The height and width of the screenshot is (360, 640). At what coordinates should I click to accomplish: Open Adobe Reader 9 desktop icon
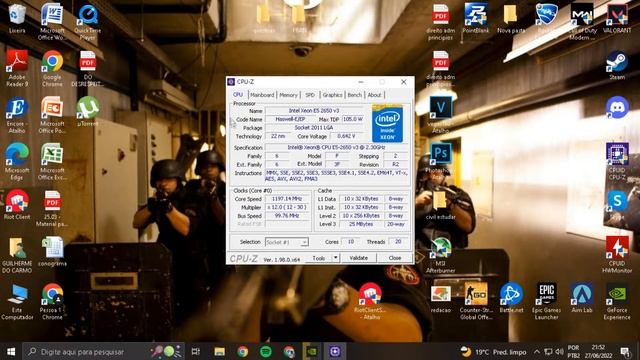pyautogui.click(x=17, y=68)
